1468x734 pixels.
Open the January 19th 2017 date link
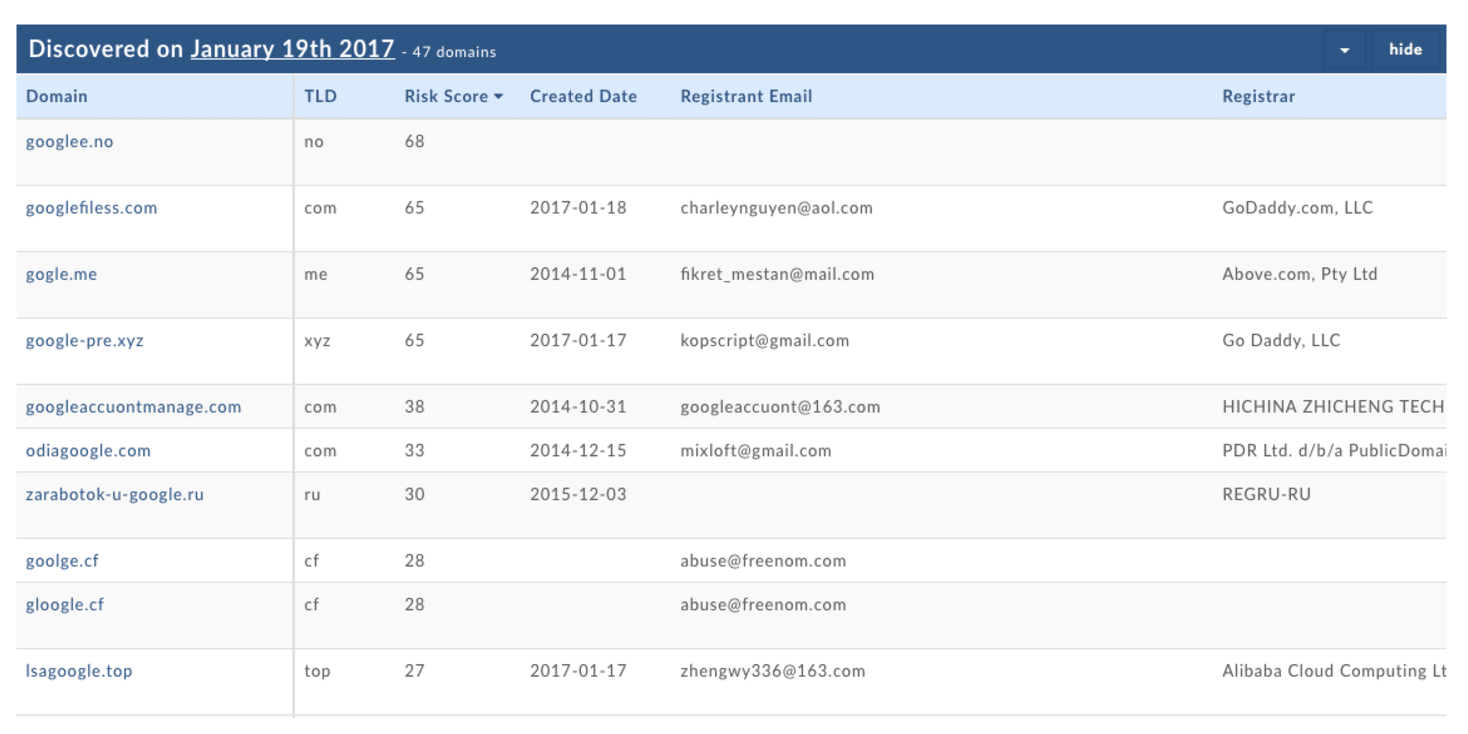tap(292, 49)
